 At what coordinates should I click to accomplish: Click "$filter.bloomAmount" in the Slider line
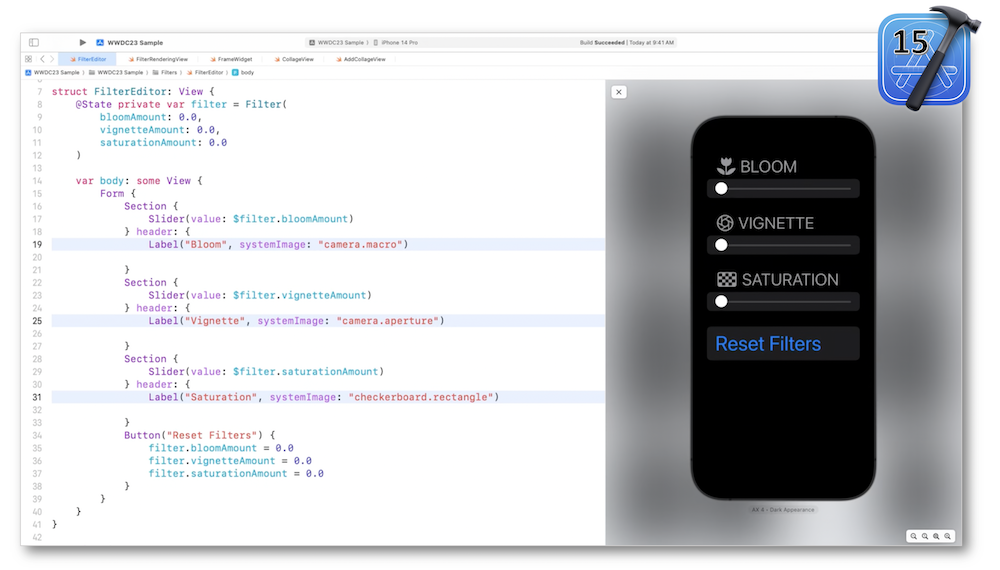290,219
